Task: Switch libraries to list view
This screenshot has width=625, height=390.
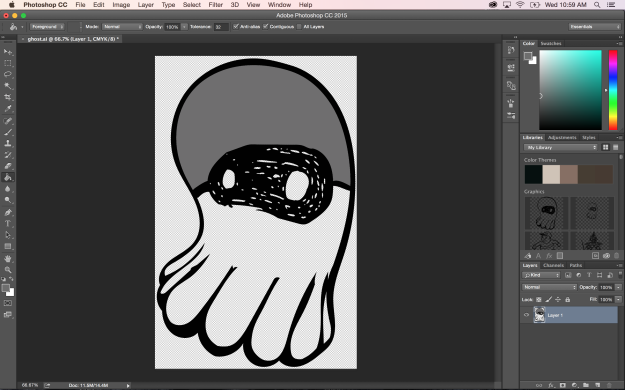Action: pyautogui.click(x=615, y=148)
